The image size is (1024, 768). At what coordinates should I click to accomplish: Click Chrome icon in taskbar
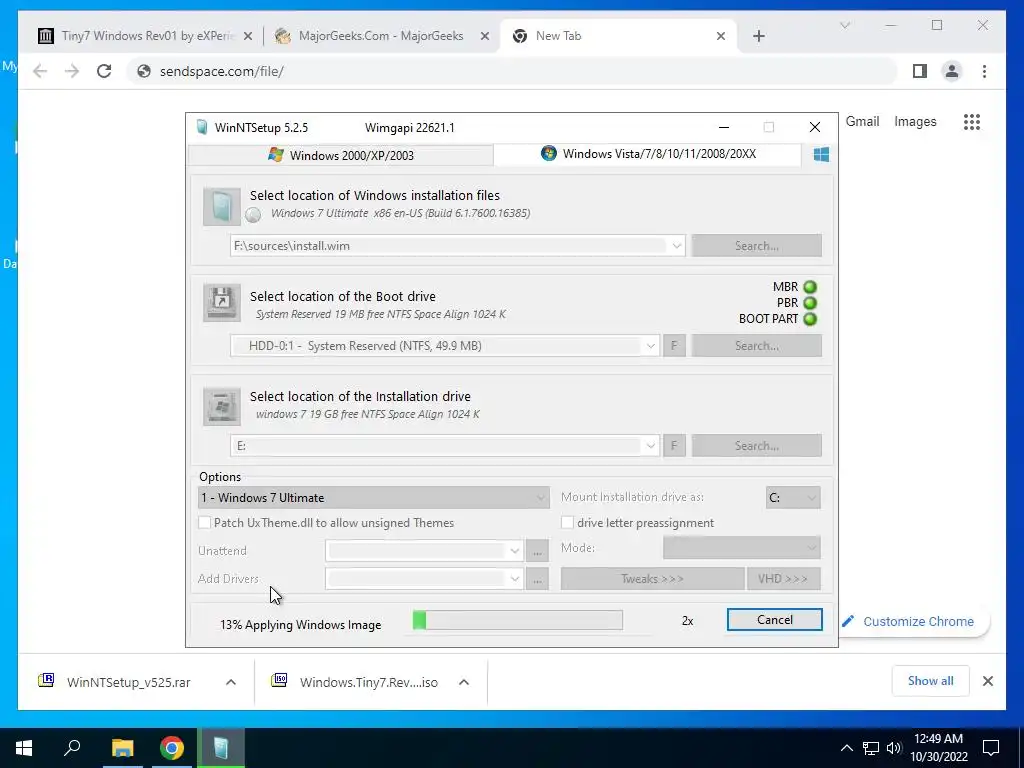(172, 748)
